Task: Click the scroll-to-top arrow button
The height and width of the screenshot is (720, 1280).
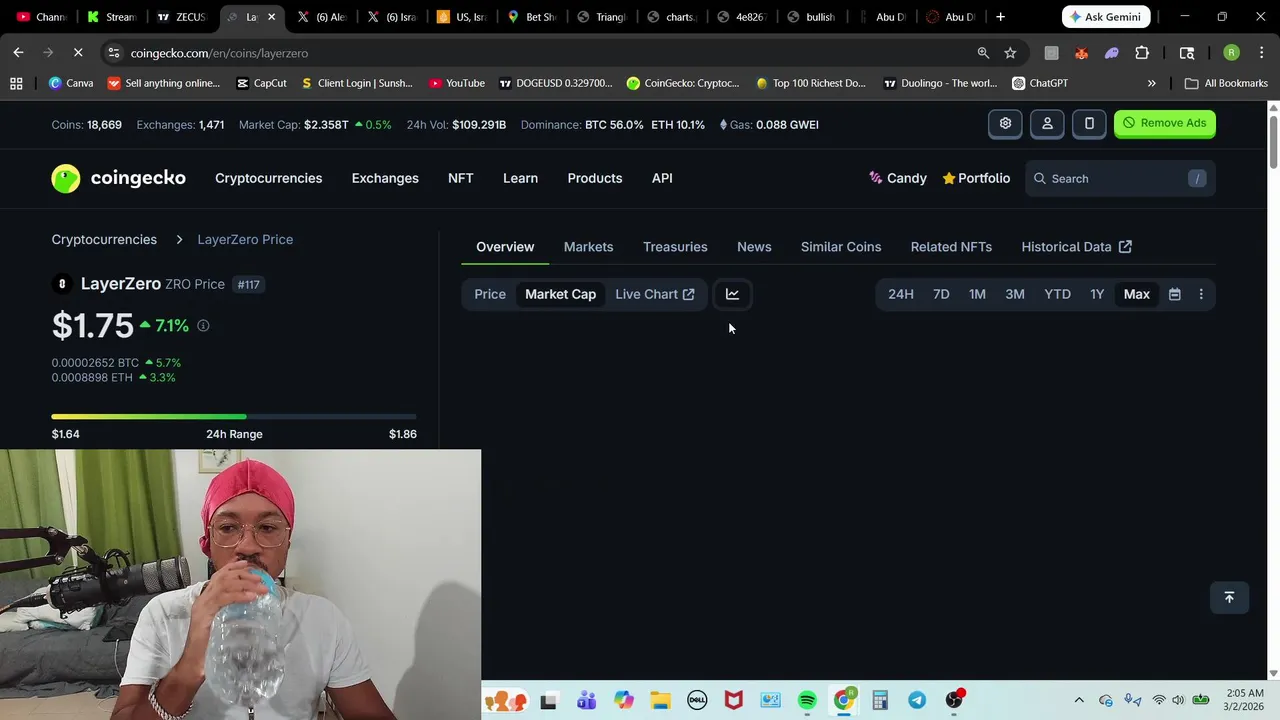Action: [1229, 597]
